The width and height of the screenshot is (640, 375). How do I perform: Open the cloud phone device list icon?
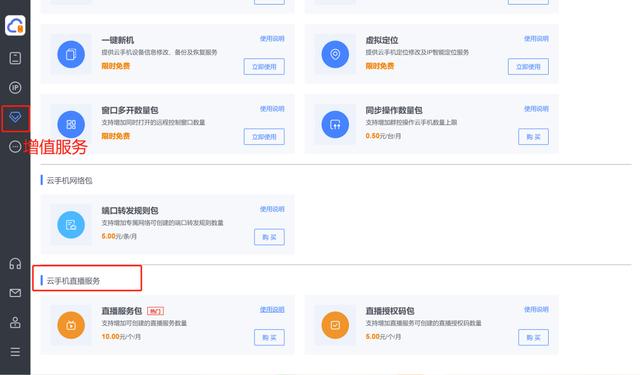point(15,58)
